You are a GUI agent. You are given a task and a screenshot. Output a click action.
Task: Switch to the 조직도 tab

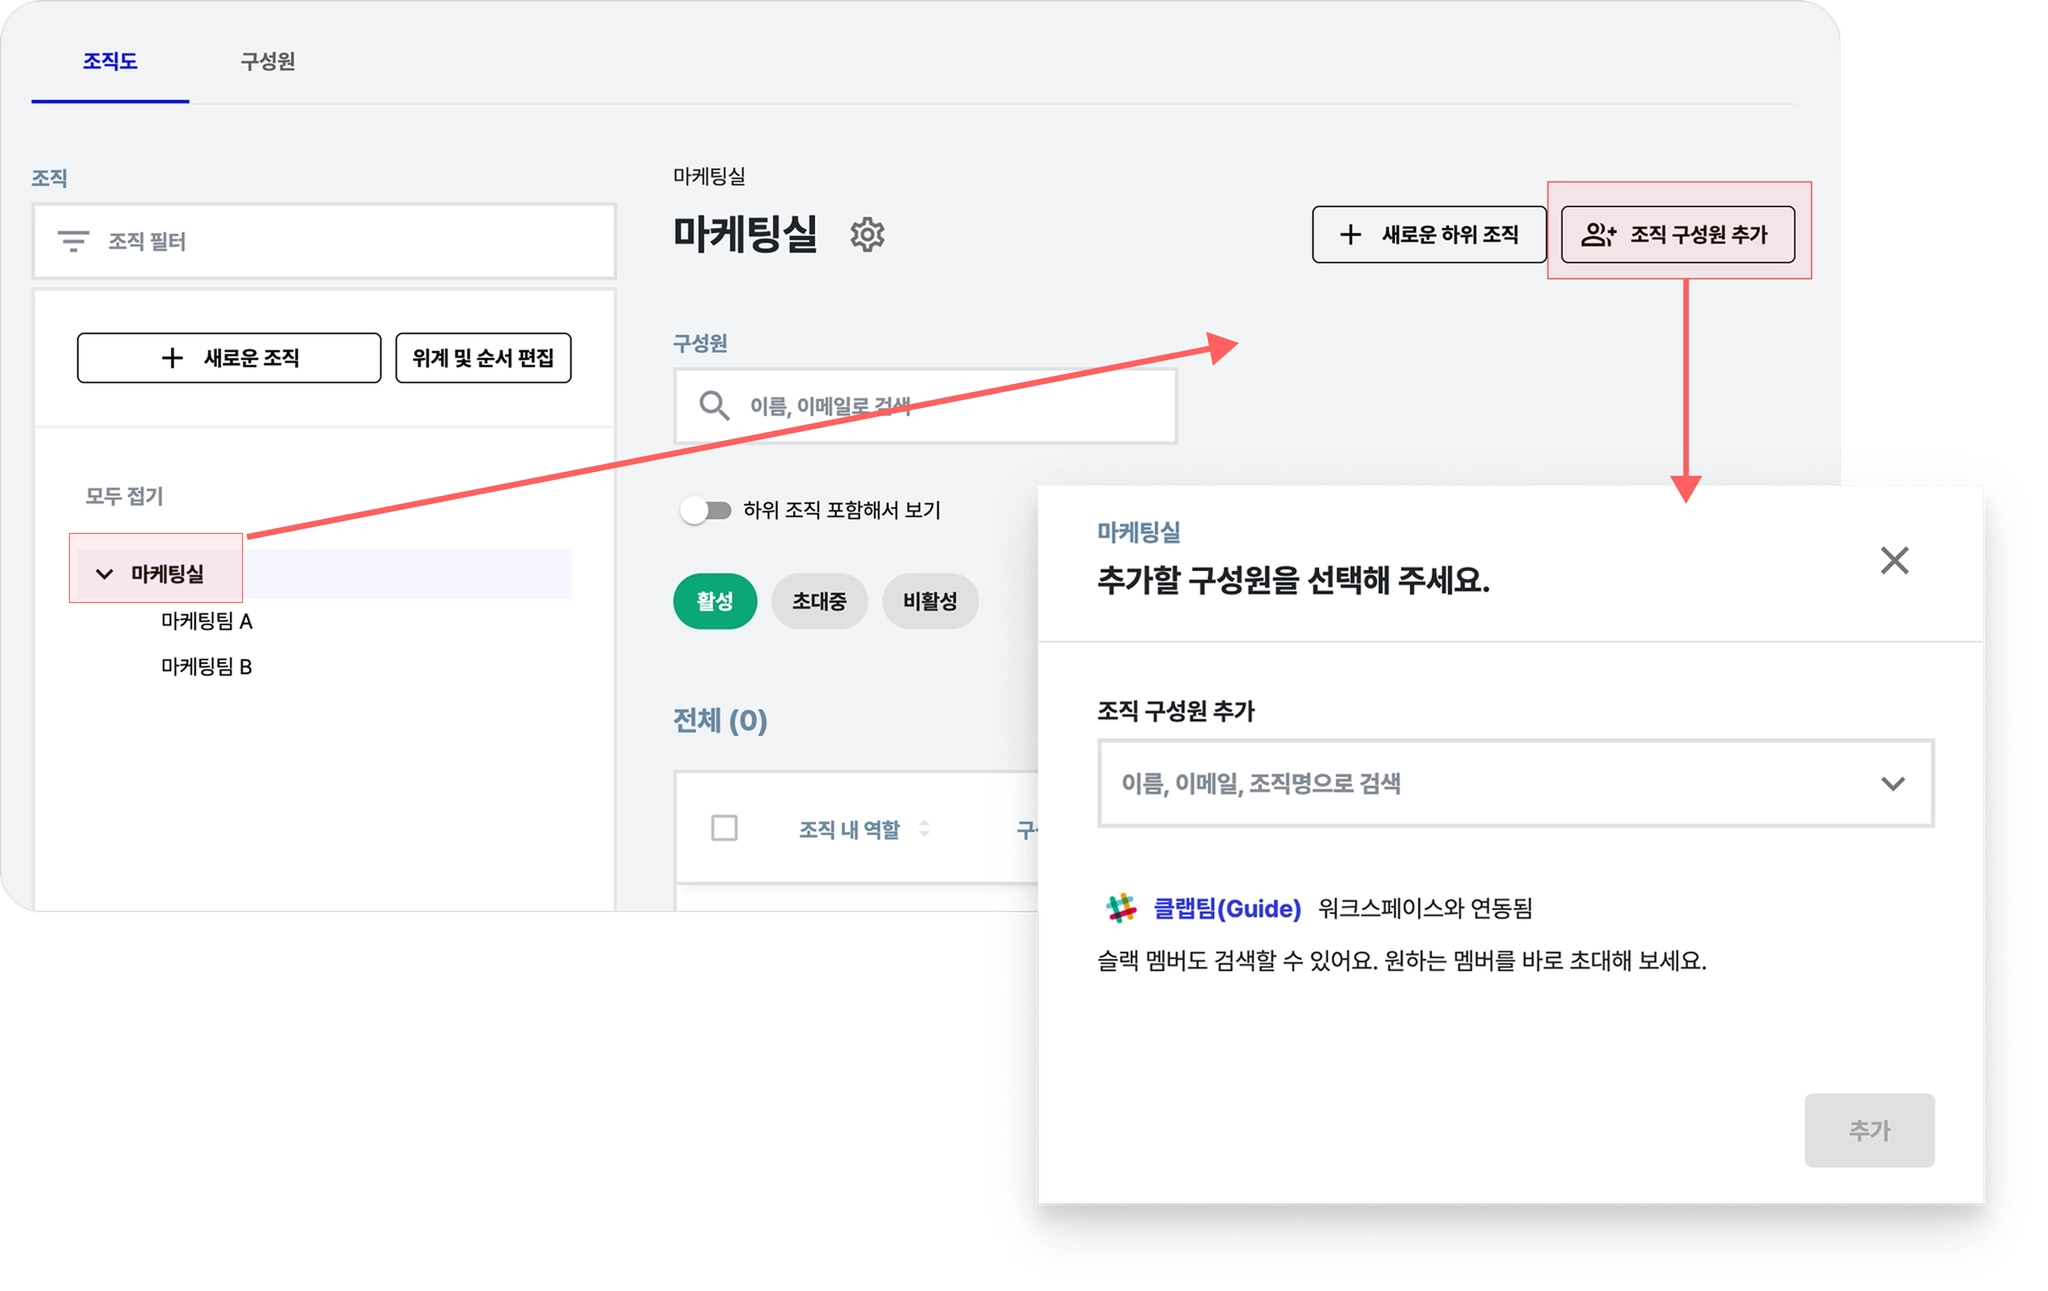[x=110, y=61]
